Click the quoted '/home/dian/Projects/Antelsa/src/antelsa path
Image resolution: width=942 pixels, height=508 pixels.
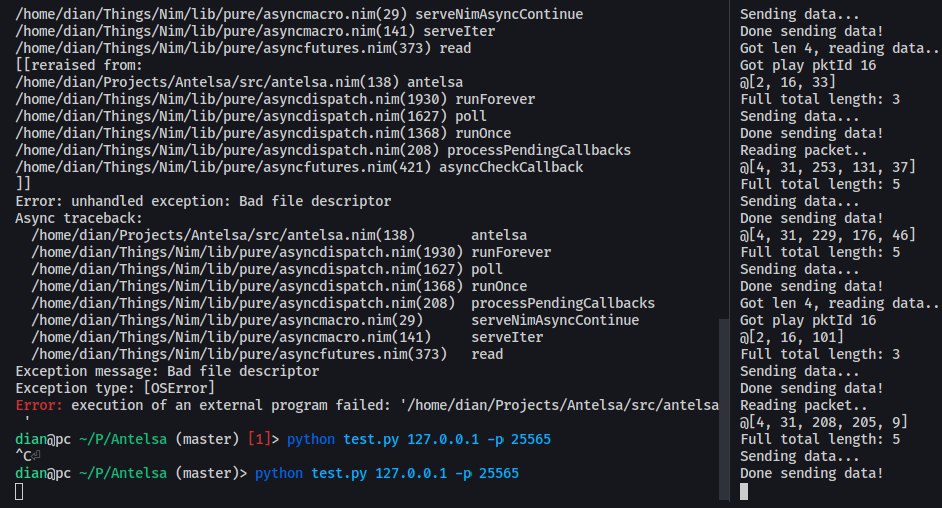tap(559, 405)
